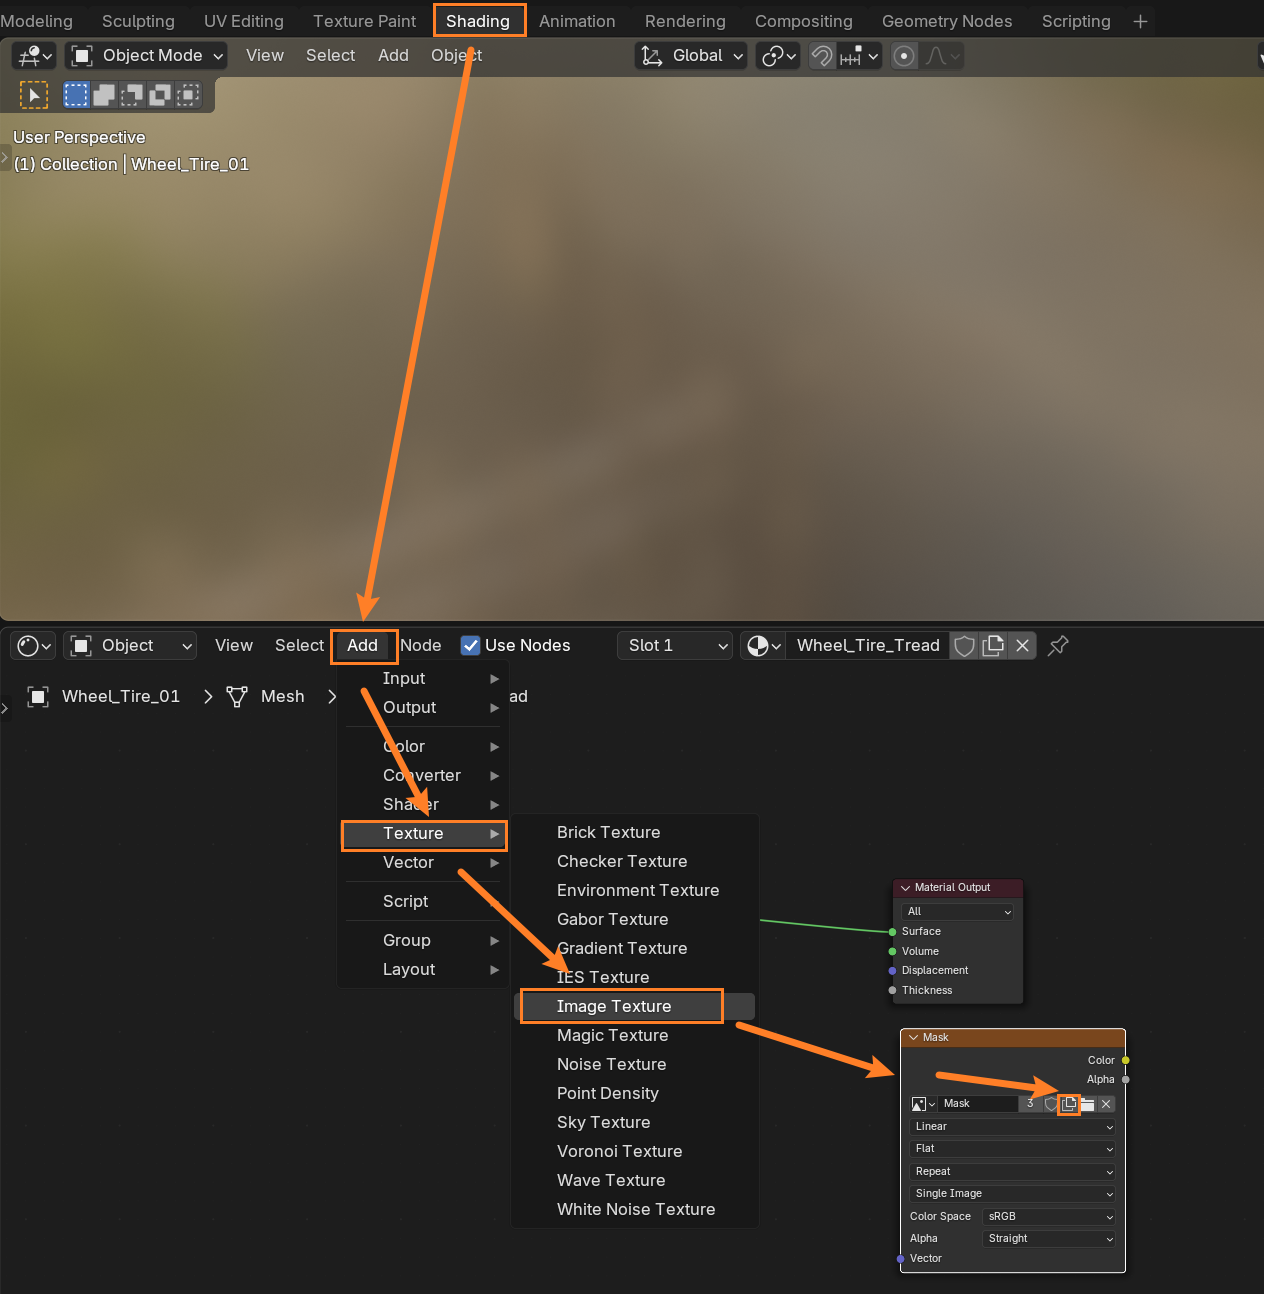
Task: Toggle the fake user shield on Wheel_Tire_Tread material
Action: pyautogui.click(x=964, y=646)
